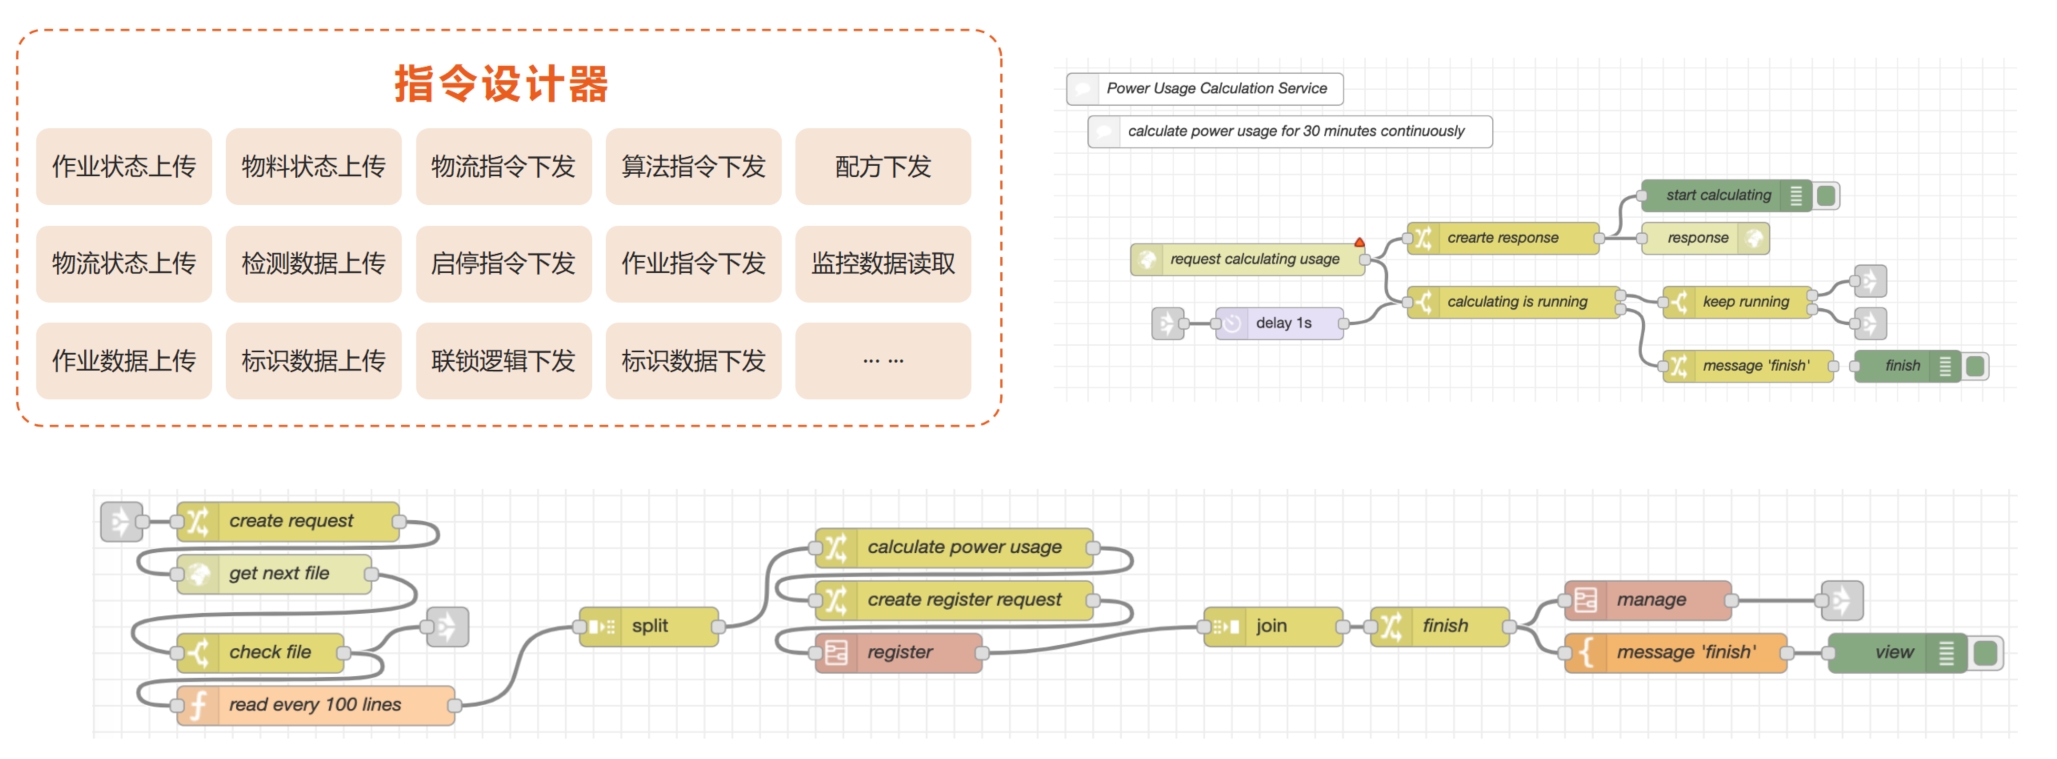
Task: Click the 作业状态上传 instruction tile
Action: tap(124, 167)
